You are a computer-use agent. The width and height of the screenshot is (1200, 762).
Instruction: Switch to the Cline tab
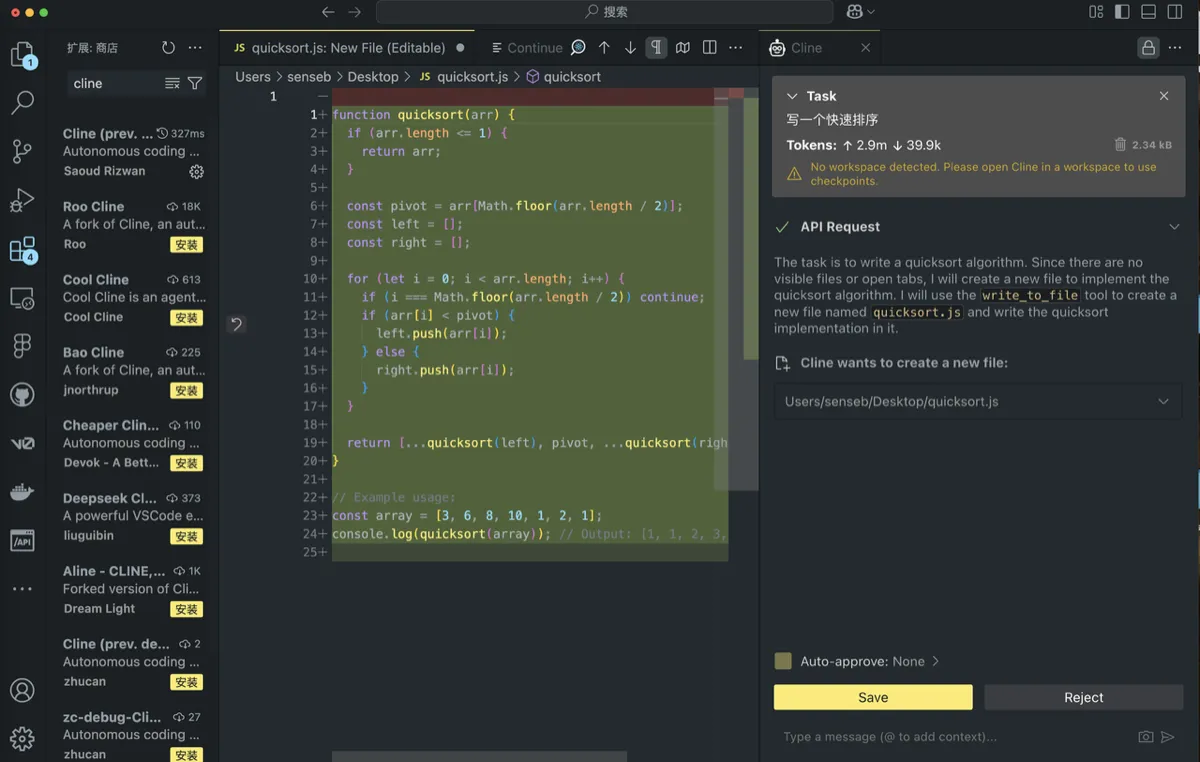coord(806,48)
